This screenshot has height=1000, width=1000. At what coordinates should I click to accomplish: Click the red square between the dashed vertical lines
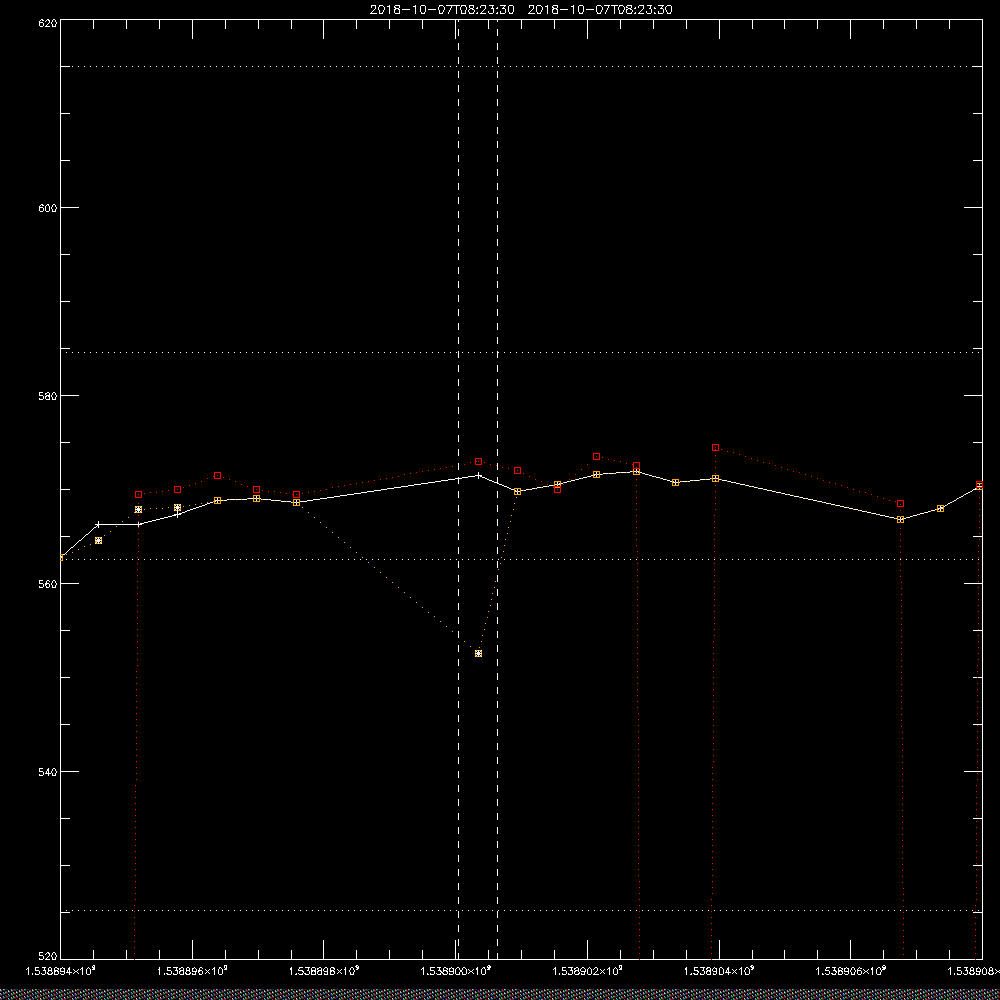(478, 461)
